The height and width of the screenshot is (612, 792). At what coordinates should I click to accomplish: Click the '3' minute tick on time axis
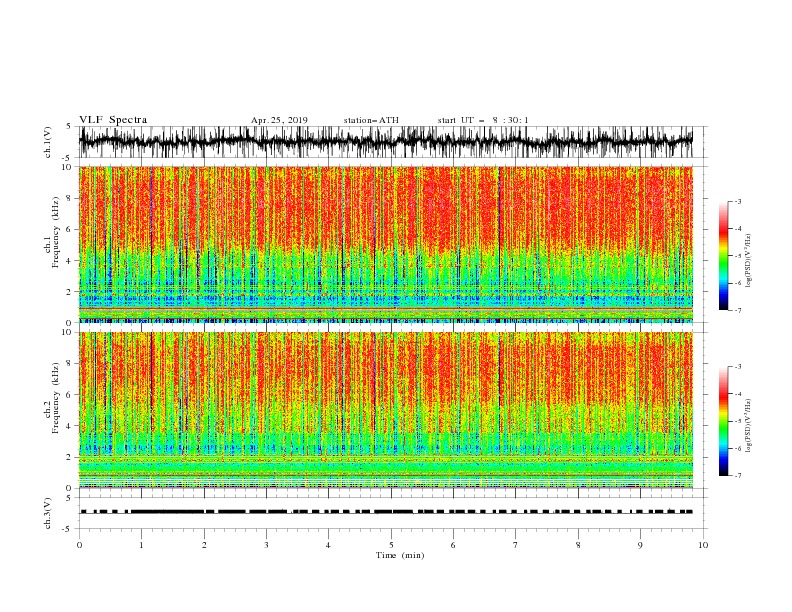[266, 545]
